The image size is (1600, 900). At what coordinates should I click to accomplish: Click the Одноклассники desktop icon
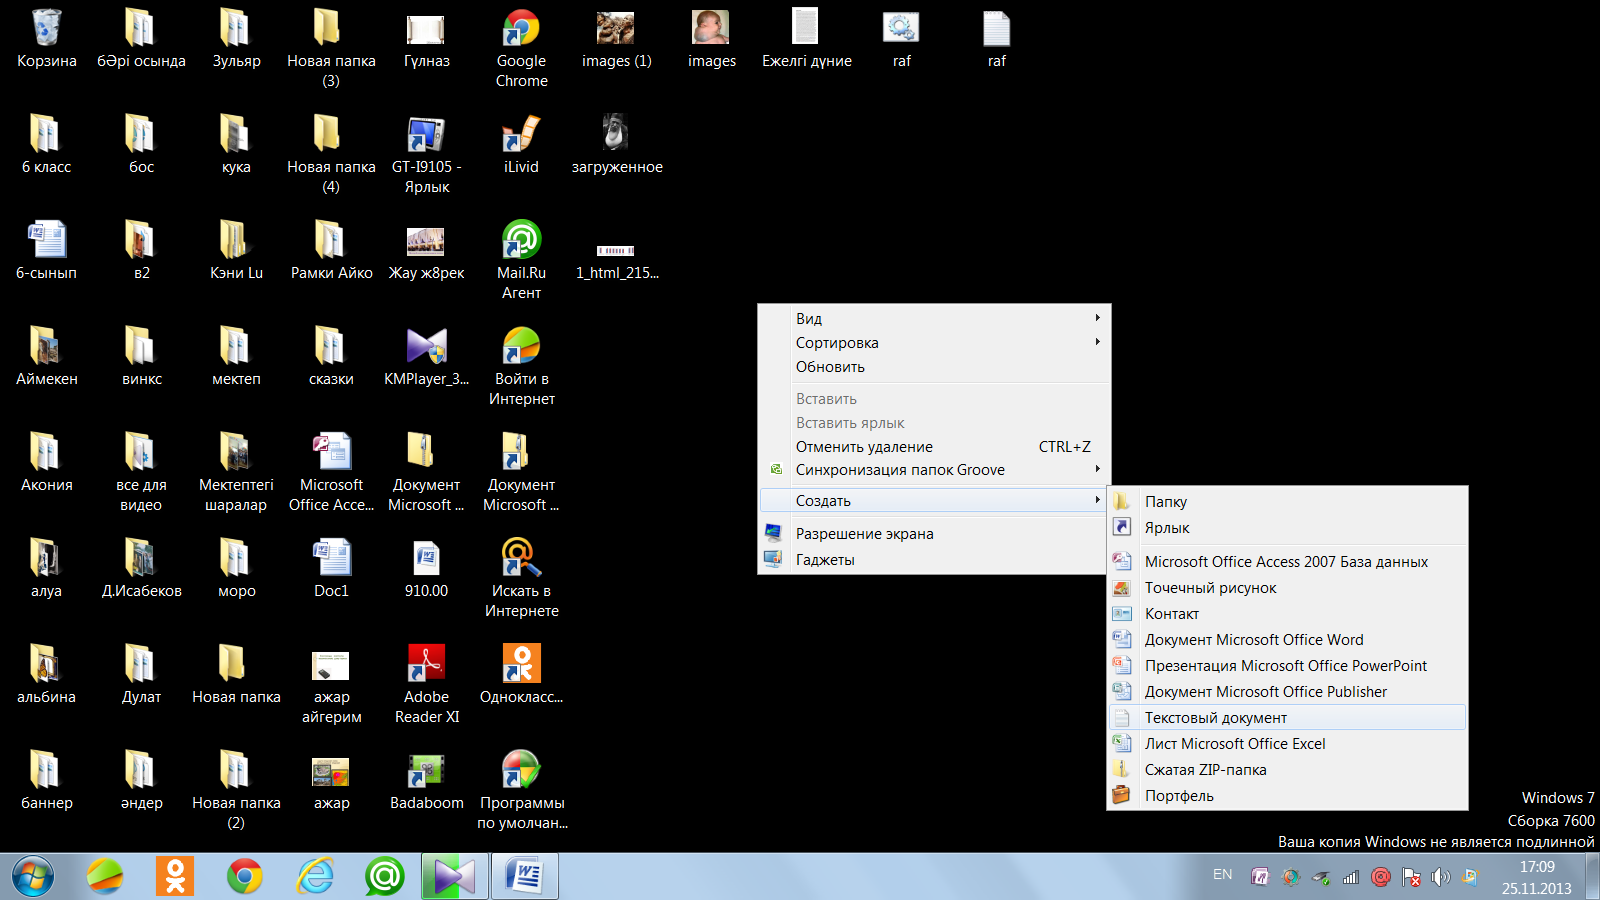point(521,664)
